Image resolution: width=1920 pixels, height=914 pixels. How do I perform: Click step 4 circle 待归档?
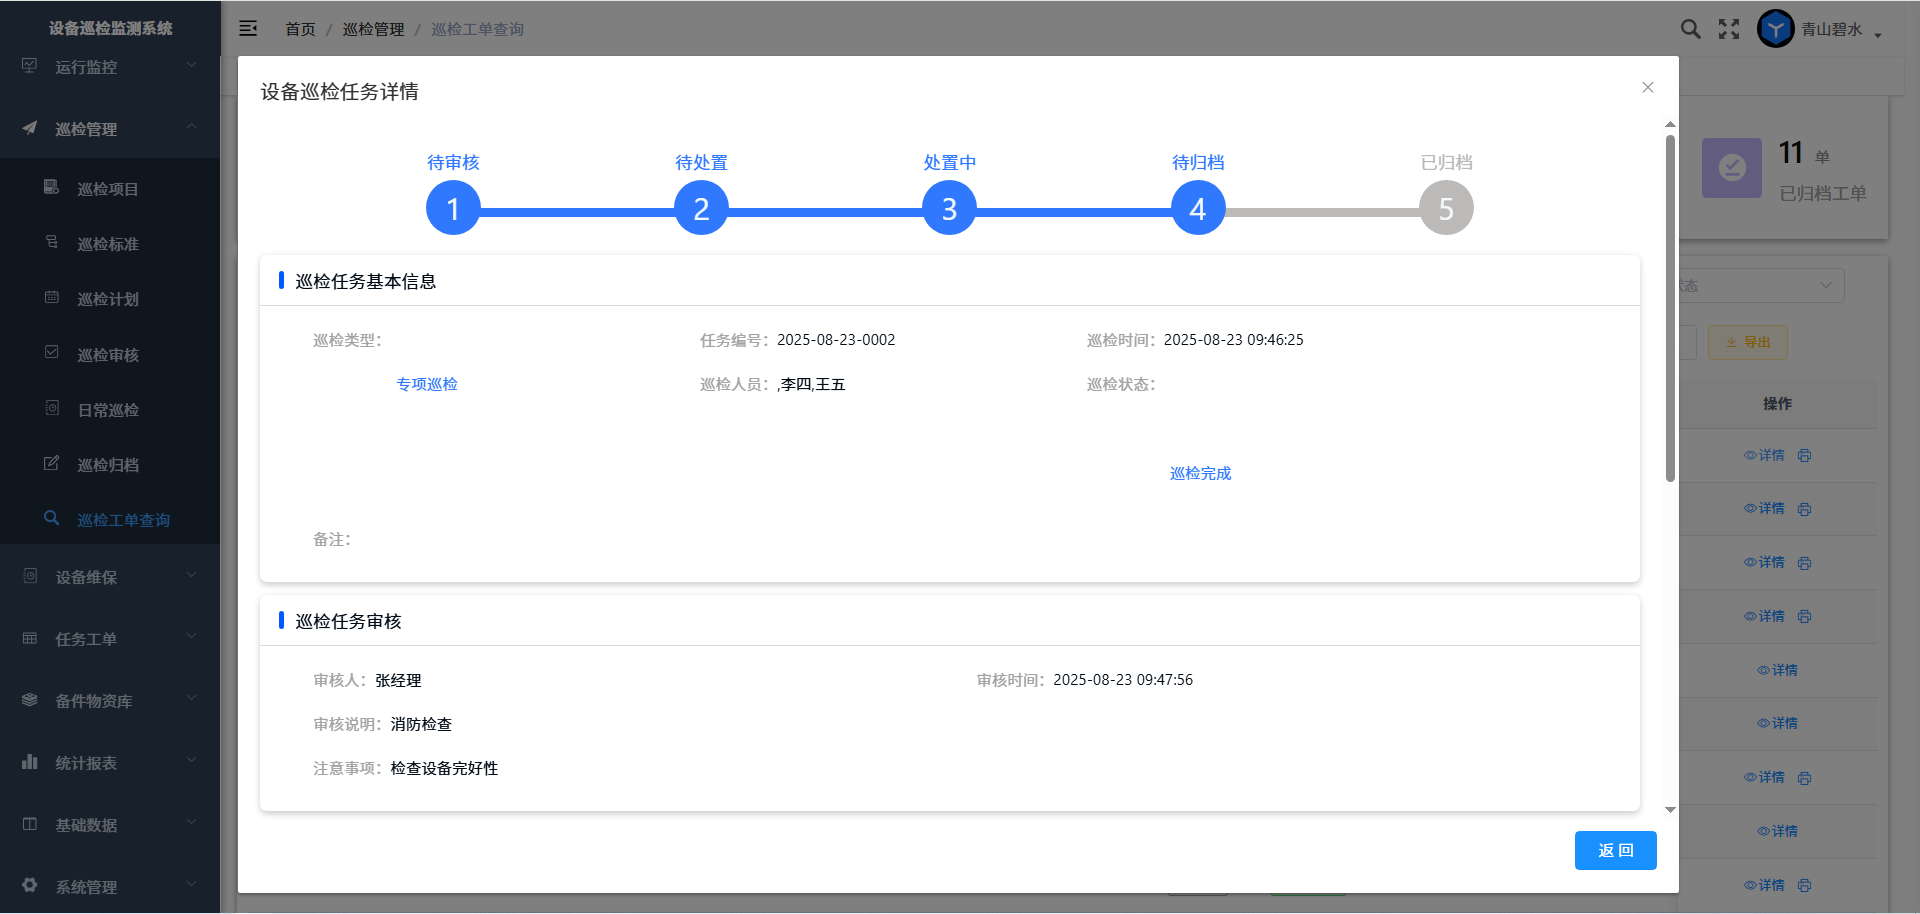(x=1197, y=208)
